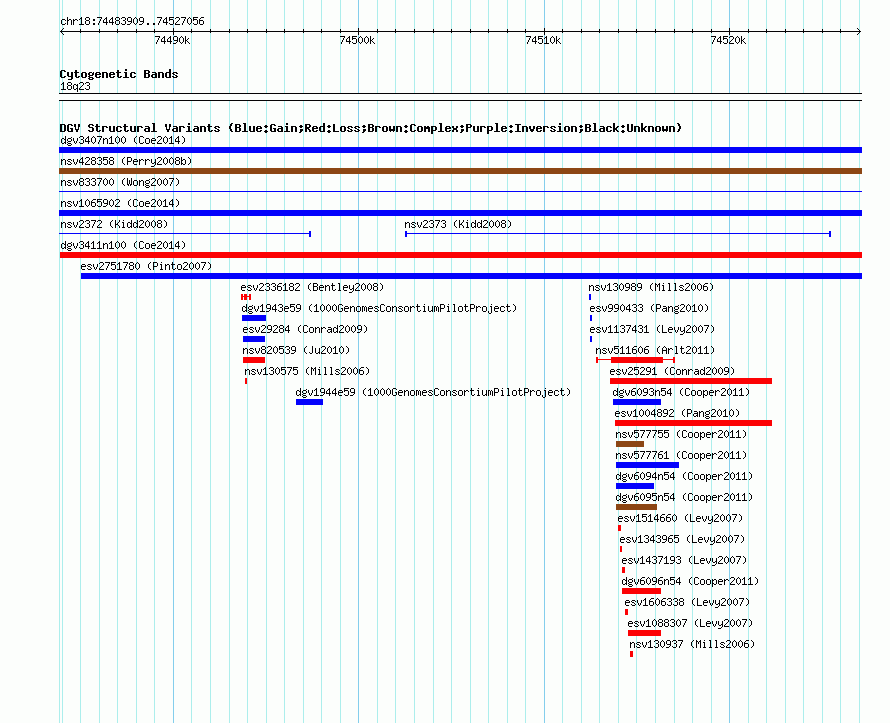Click the 74490k ruler marker

[x=172, y=40]
